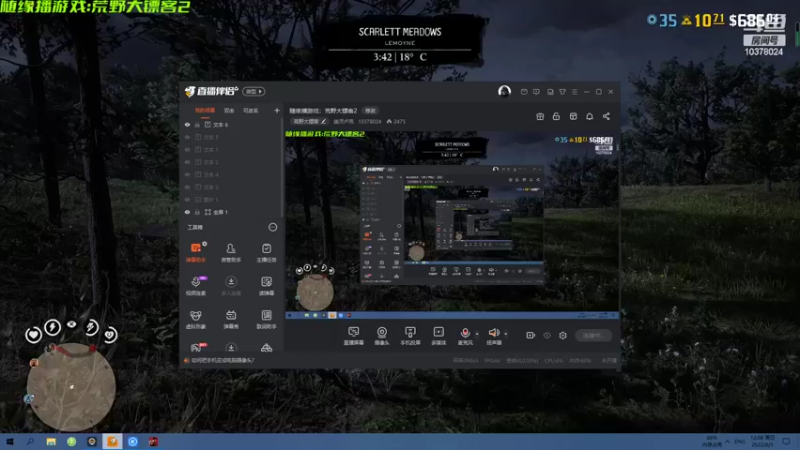This screenshot has width=800, height=450.
Task: Open the user avatar in title bar
Action: point(504,91)
